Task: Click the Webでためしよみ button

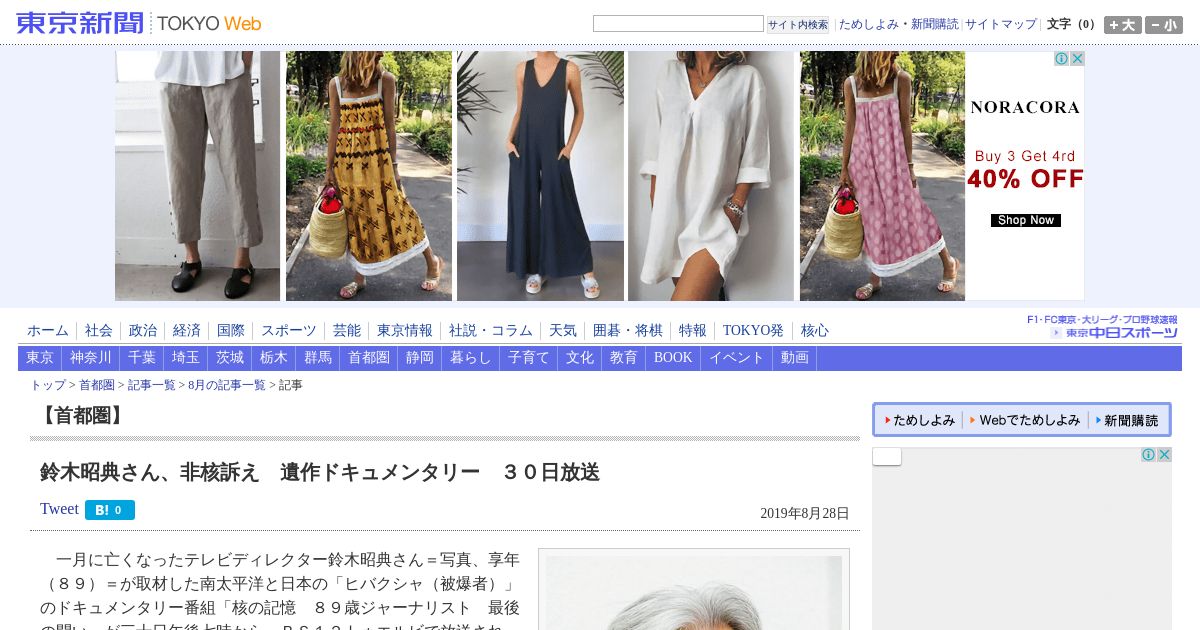Action: [1025, 421]
